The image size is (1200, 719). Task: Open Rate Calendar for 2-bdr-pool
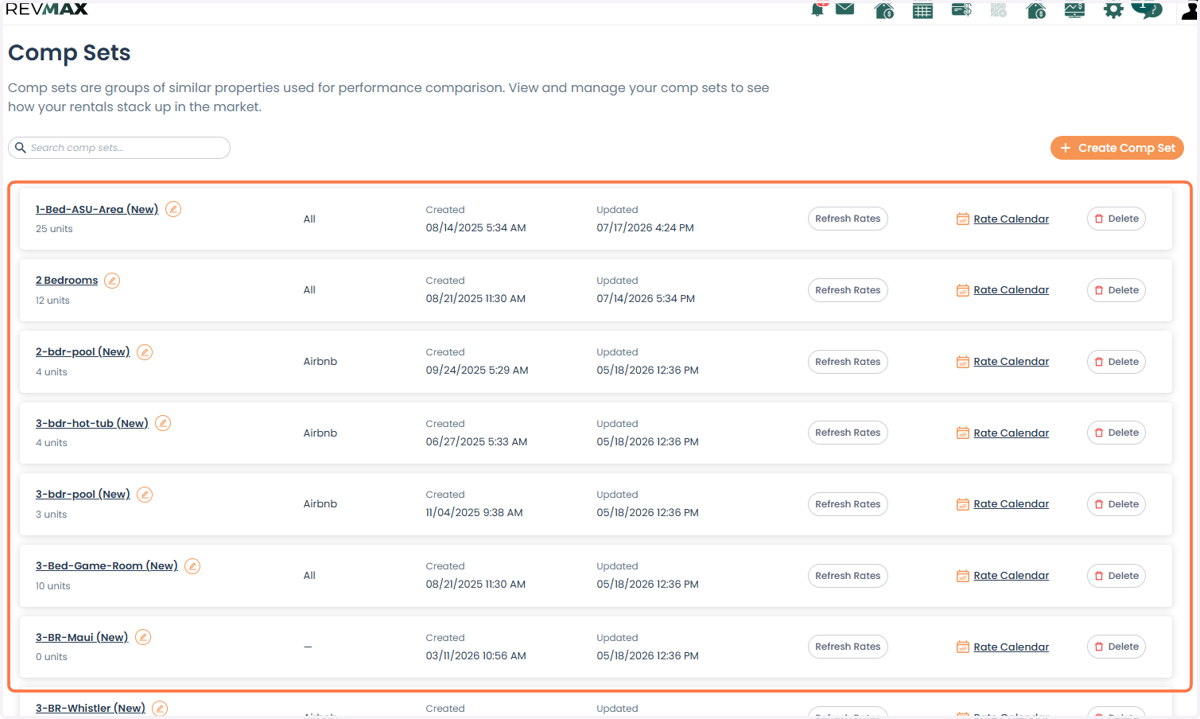click(x=1003, y=362)
